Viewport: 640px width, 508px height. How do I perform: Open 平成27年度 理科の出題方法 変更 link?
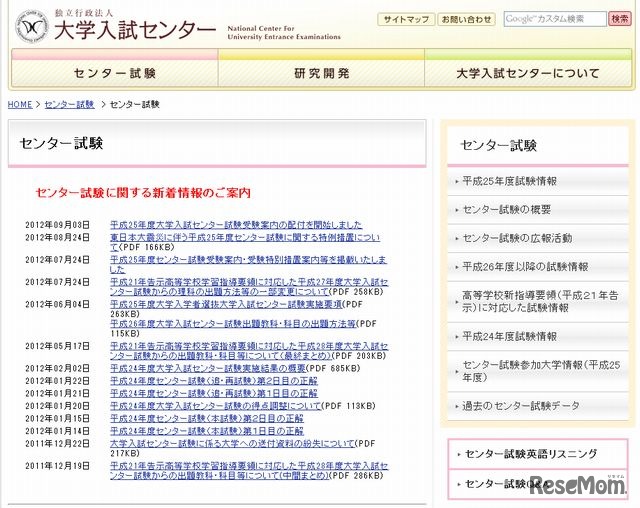coord(249,287)
